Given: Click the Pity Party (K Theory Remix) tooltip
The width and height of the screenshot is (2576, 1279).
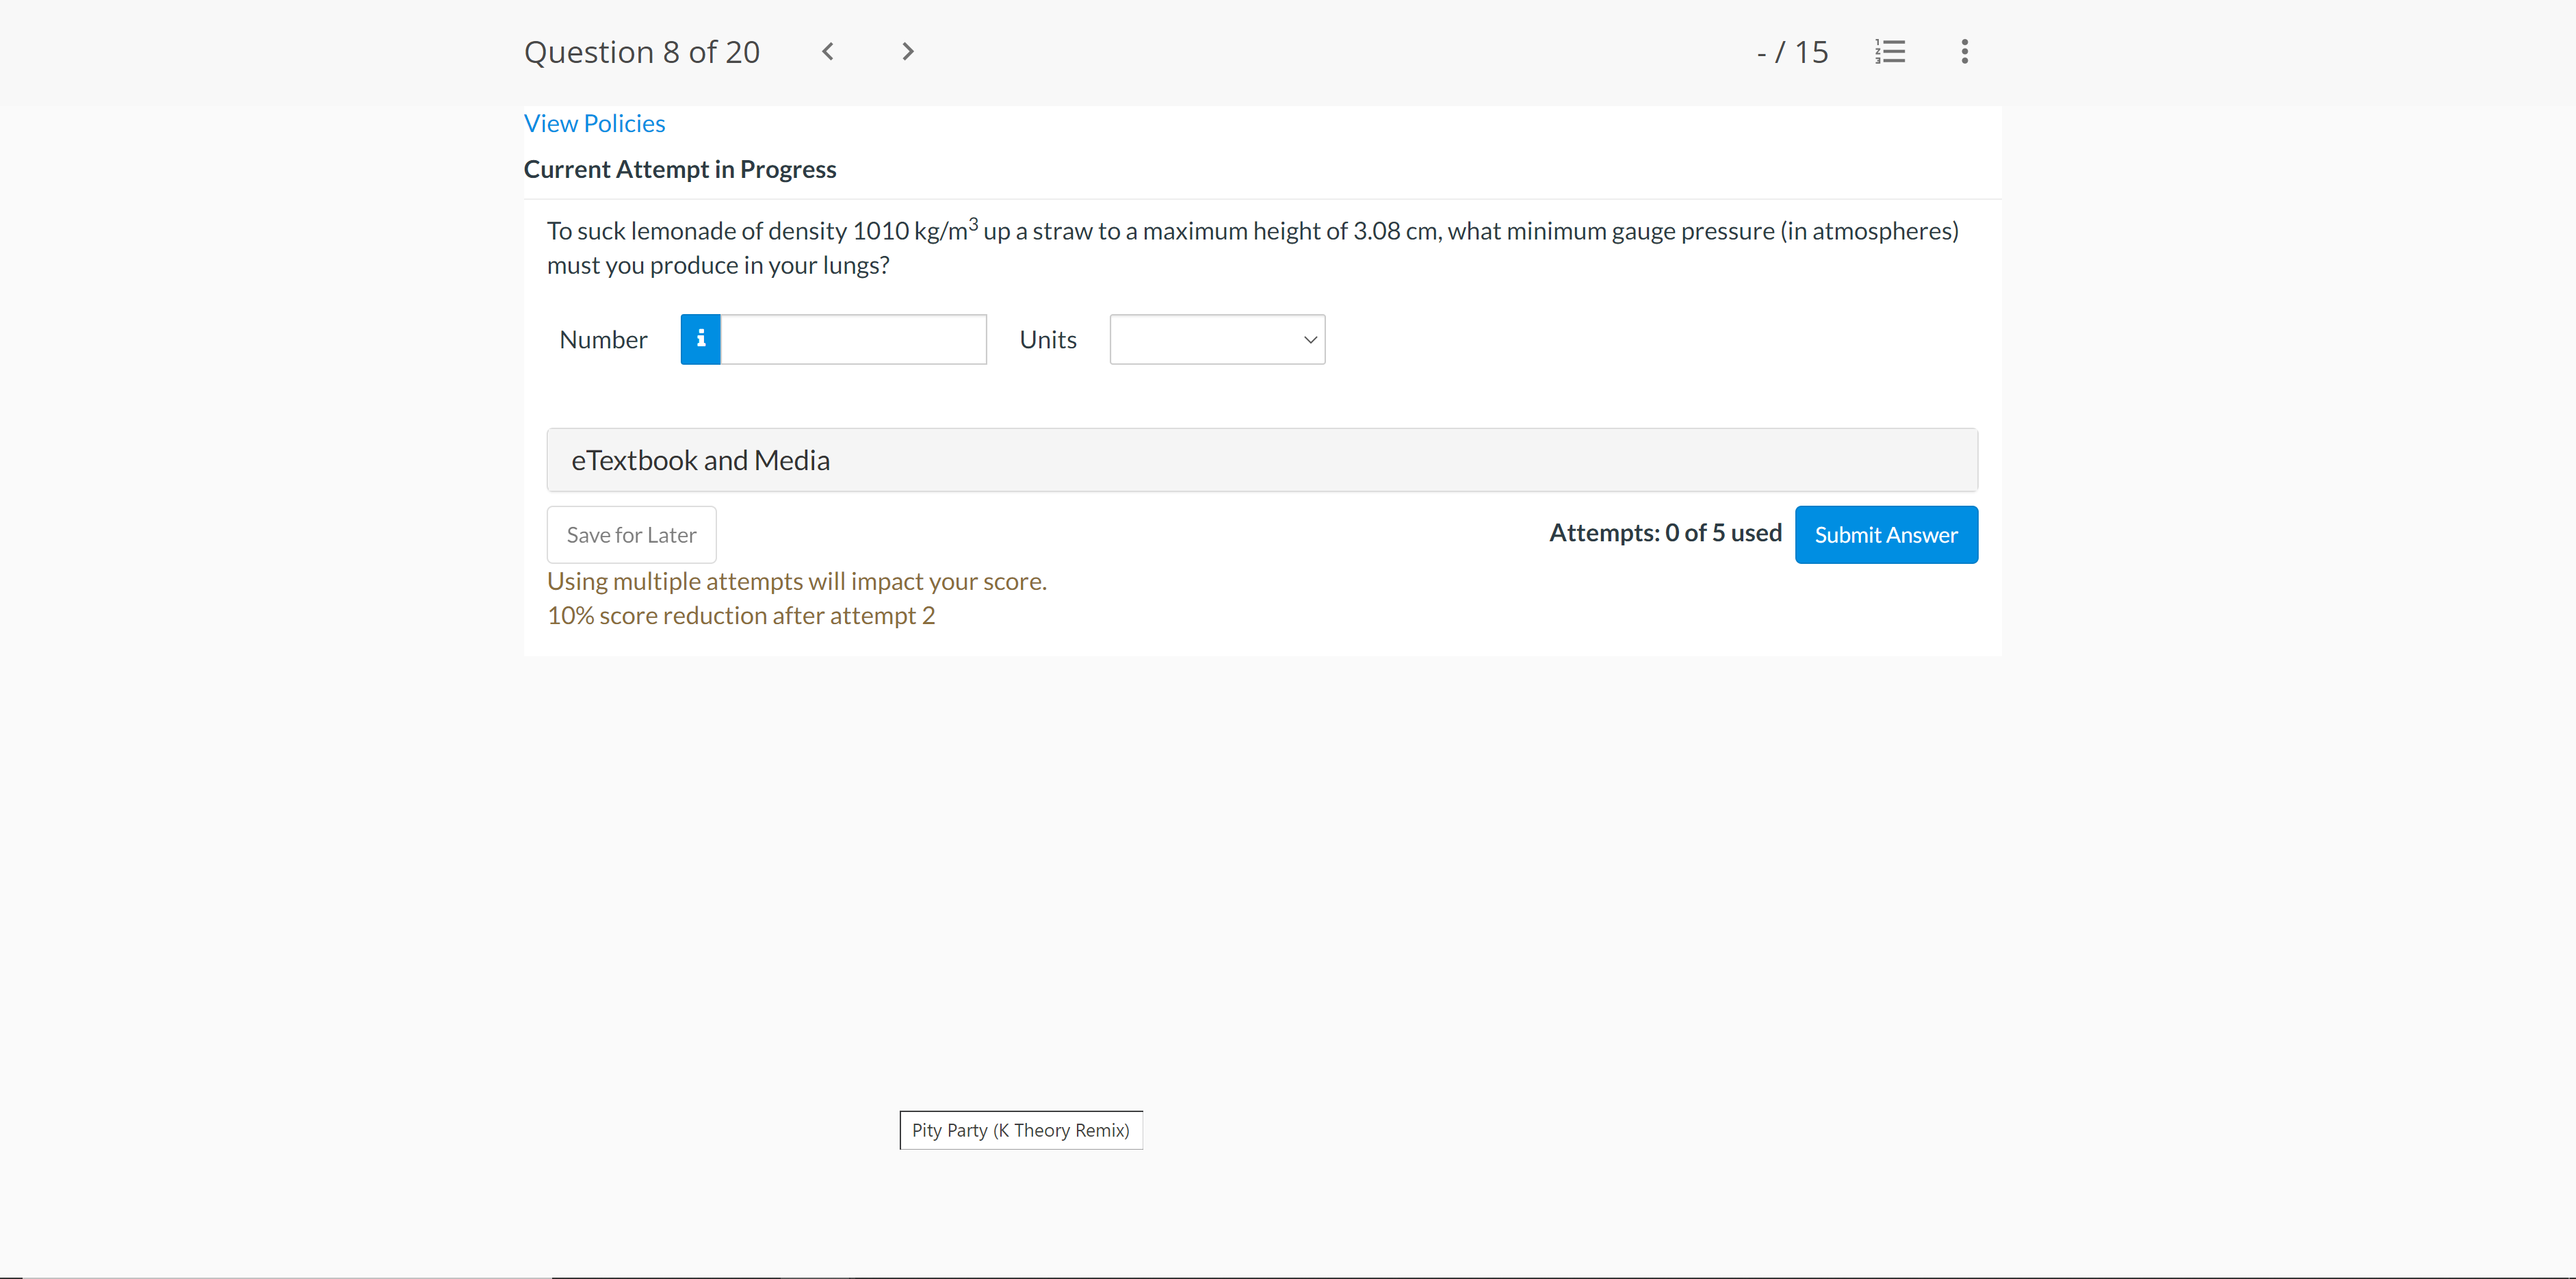Looking at the screenshot, I should pyautogui.click(x=1020, y=1130).
